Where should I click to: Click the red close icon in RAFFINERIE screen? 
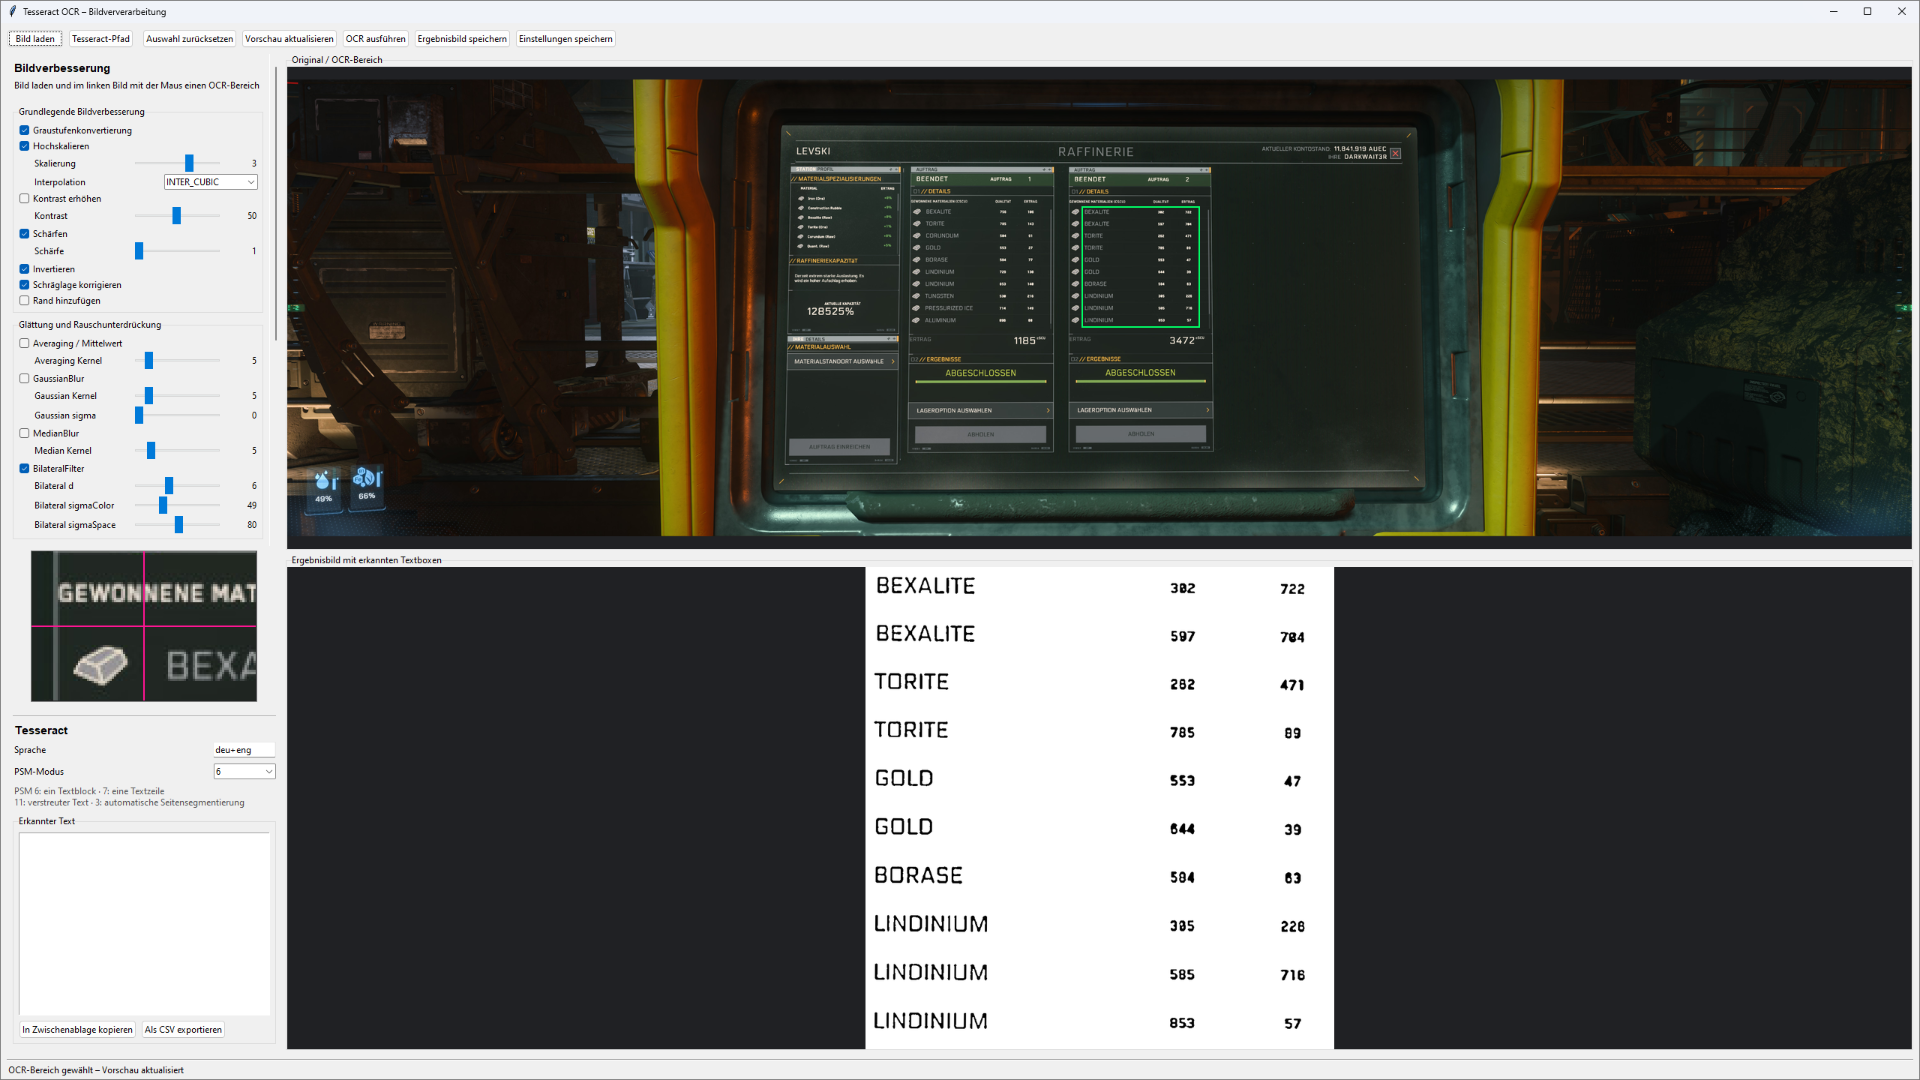[x=1395, y=154]
